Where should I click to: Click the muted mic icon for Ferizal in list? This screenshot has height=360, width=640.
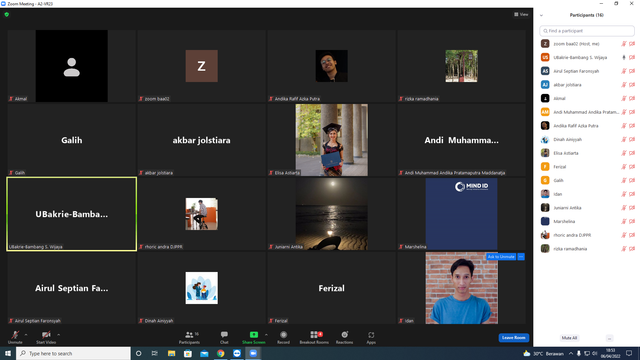click(x=624, y=167)
